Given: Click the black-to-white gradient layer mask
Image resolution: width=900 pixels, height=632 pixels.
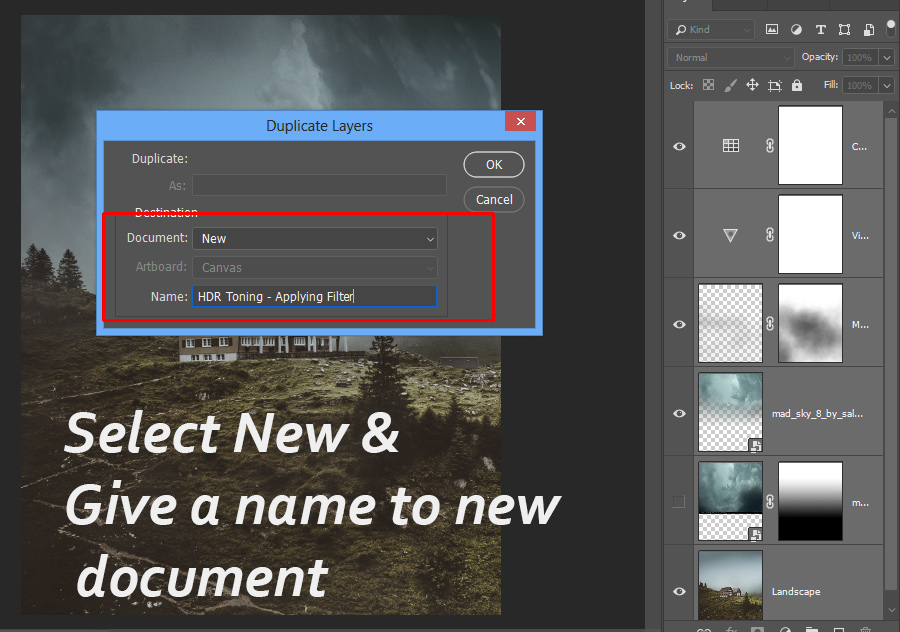Looking at the screenshot, I should click(810, 501).
